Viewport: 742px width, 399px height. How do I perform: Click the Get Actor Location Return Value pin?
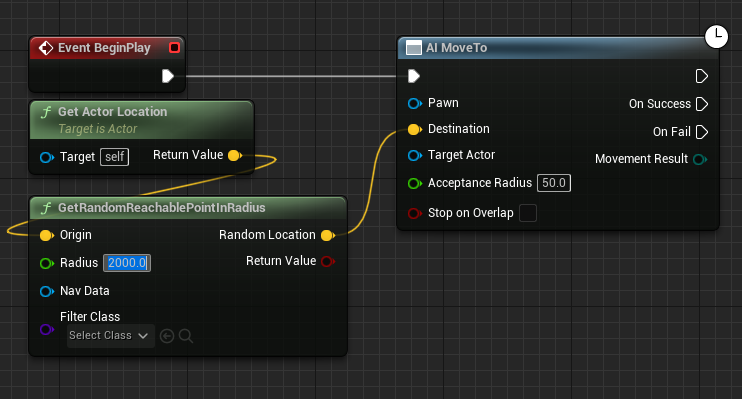[235, 155]
